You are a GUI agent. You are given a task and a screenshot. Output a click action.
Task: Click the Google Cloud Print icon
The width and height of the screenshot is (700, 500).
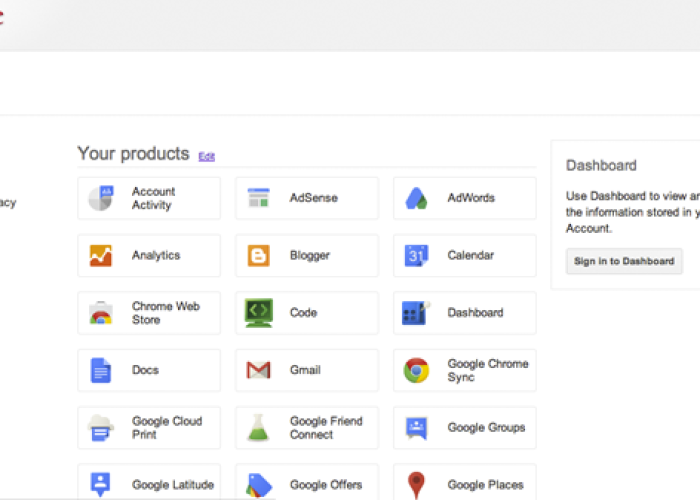[x=101, y=428]
